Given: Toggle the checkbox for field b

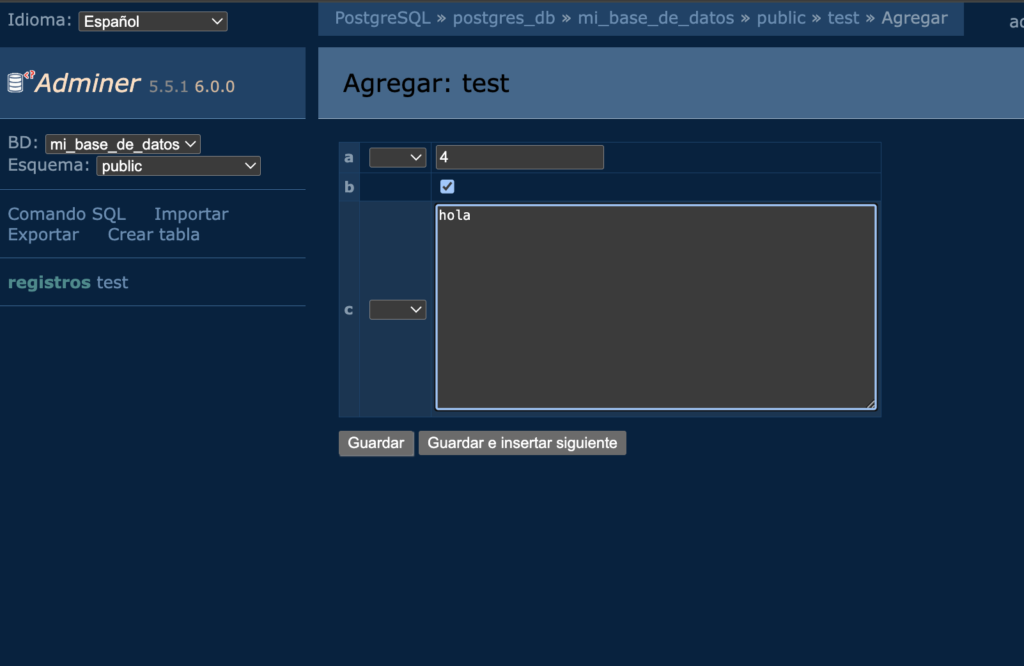Looking at the screenshot, I should 447,187.
